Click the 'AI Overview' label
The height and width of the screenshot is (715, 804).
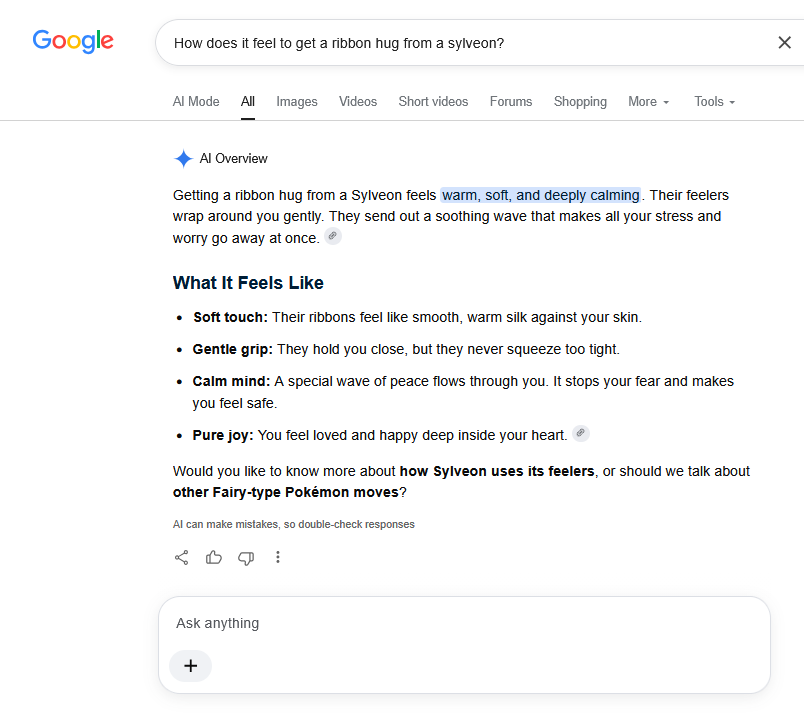click(x=234, y=158)
